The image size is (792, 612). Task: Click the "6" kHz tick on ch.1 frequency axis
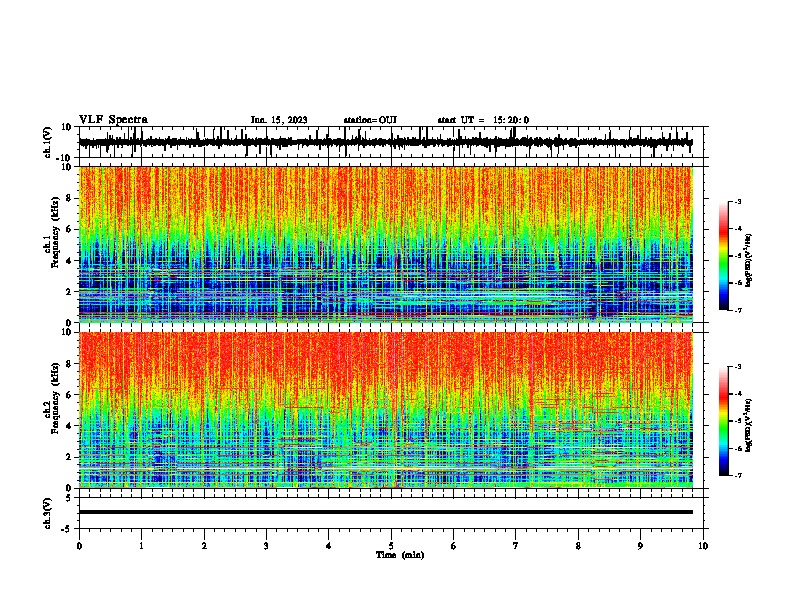point(69,229)
